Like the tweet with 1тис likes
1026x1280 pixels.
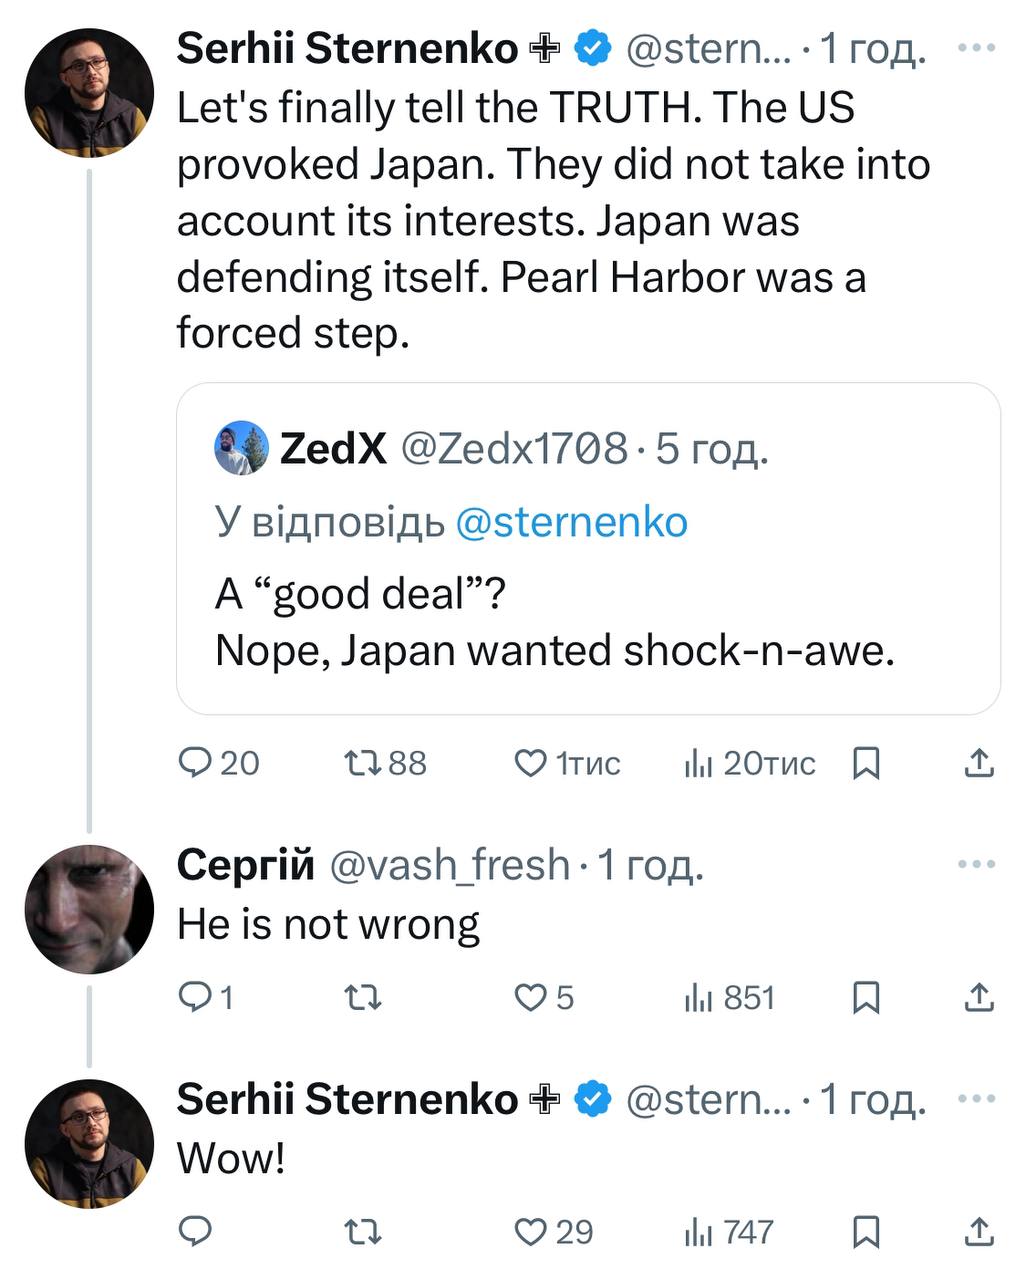click(x=531, y=764)
